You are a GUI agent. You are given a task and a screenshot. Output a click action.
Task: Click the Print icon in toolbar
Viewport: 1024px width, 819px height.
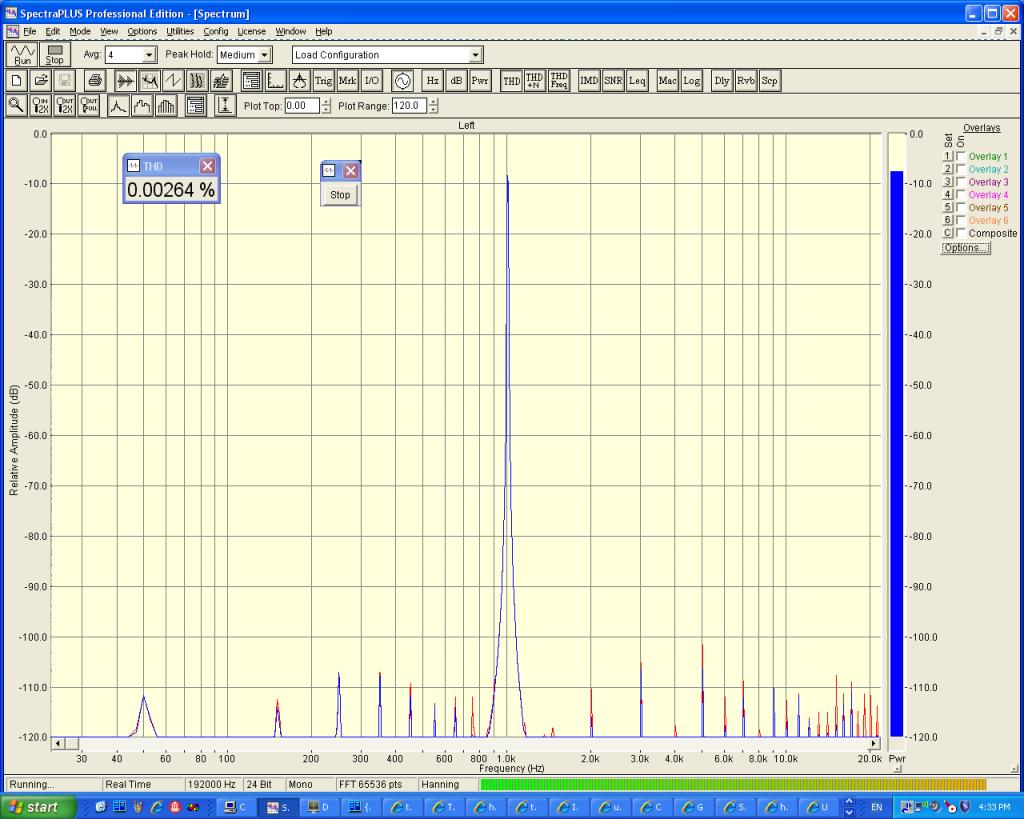pos(94,81)
